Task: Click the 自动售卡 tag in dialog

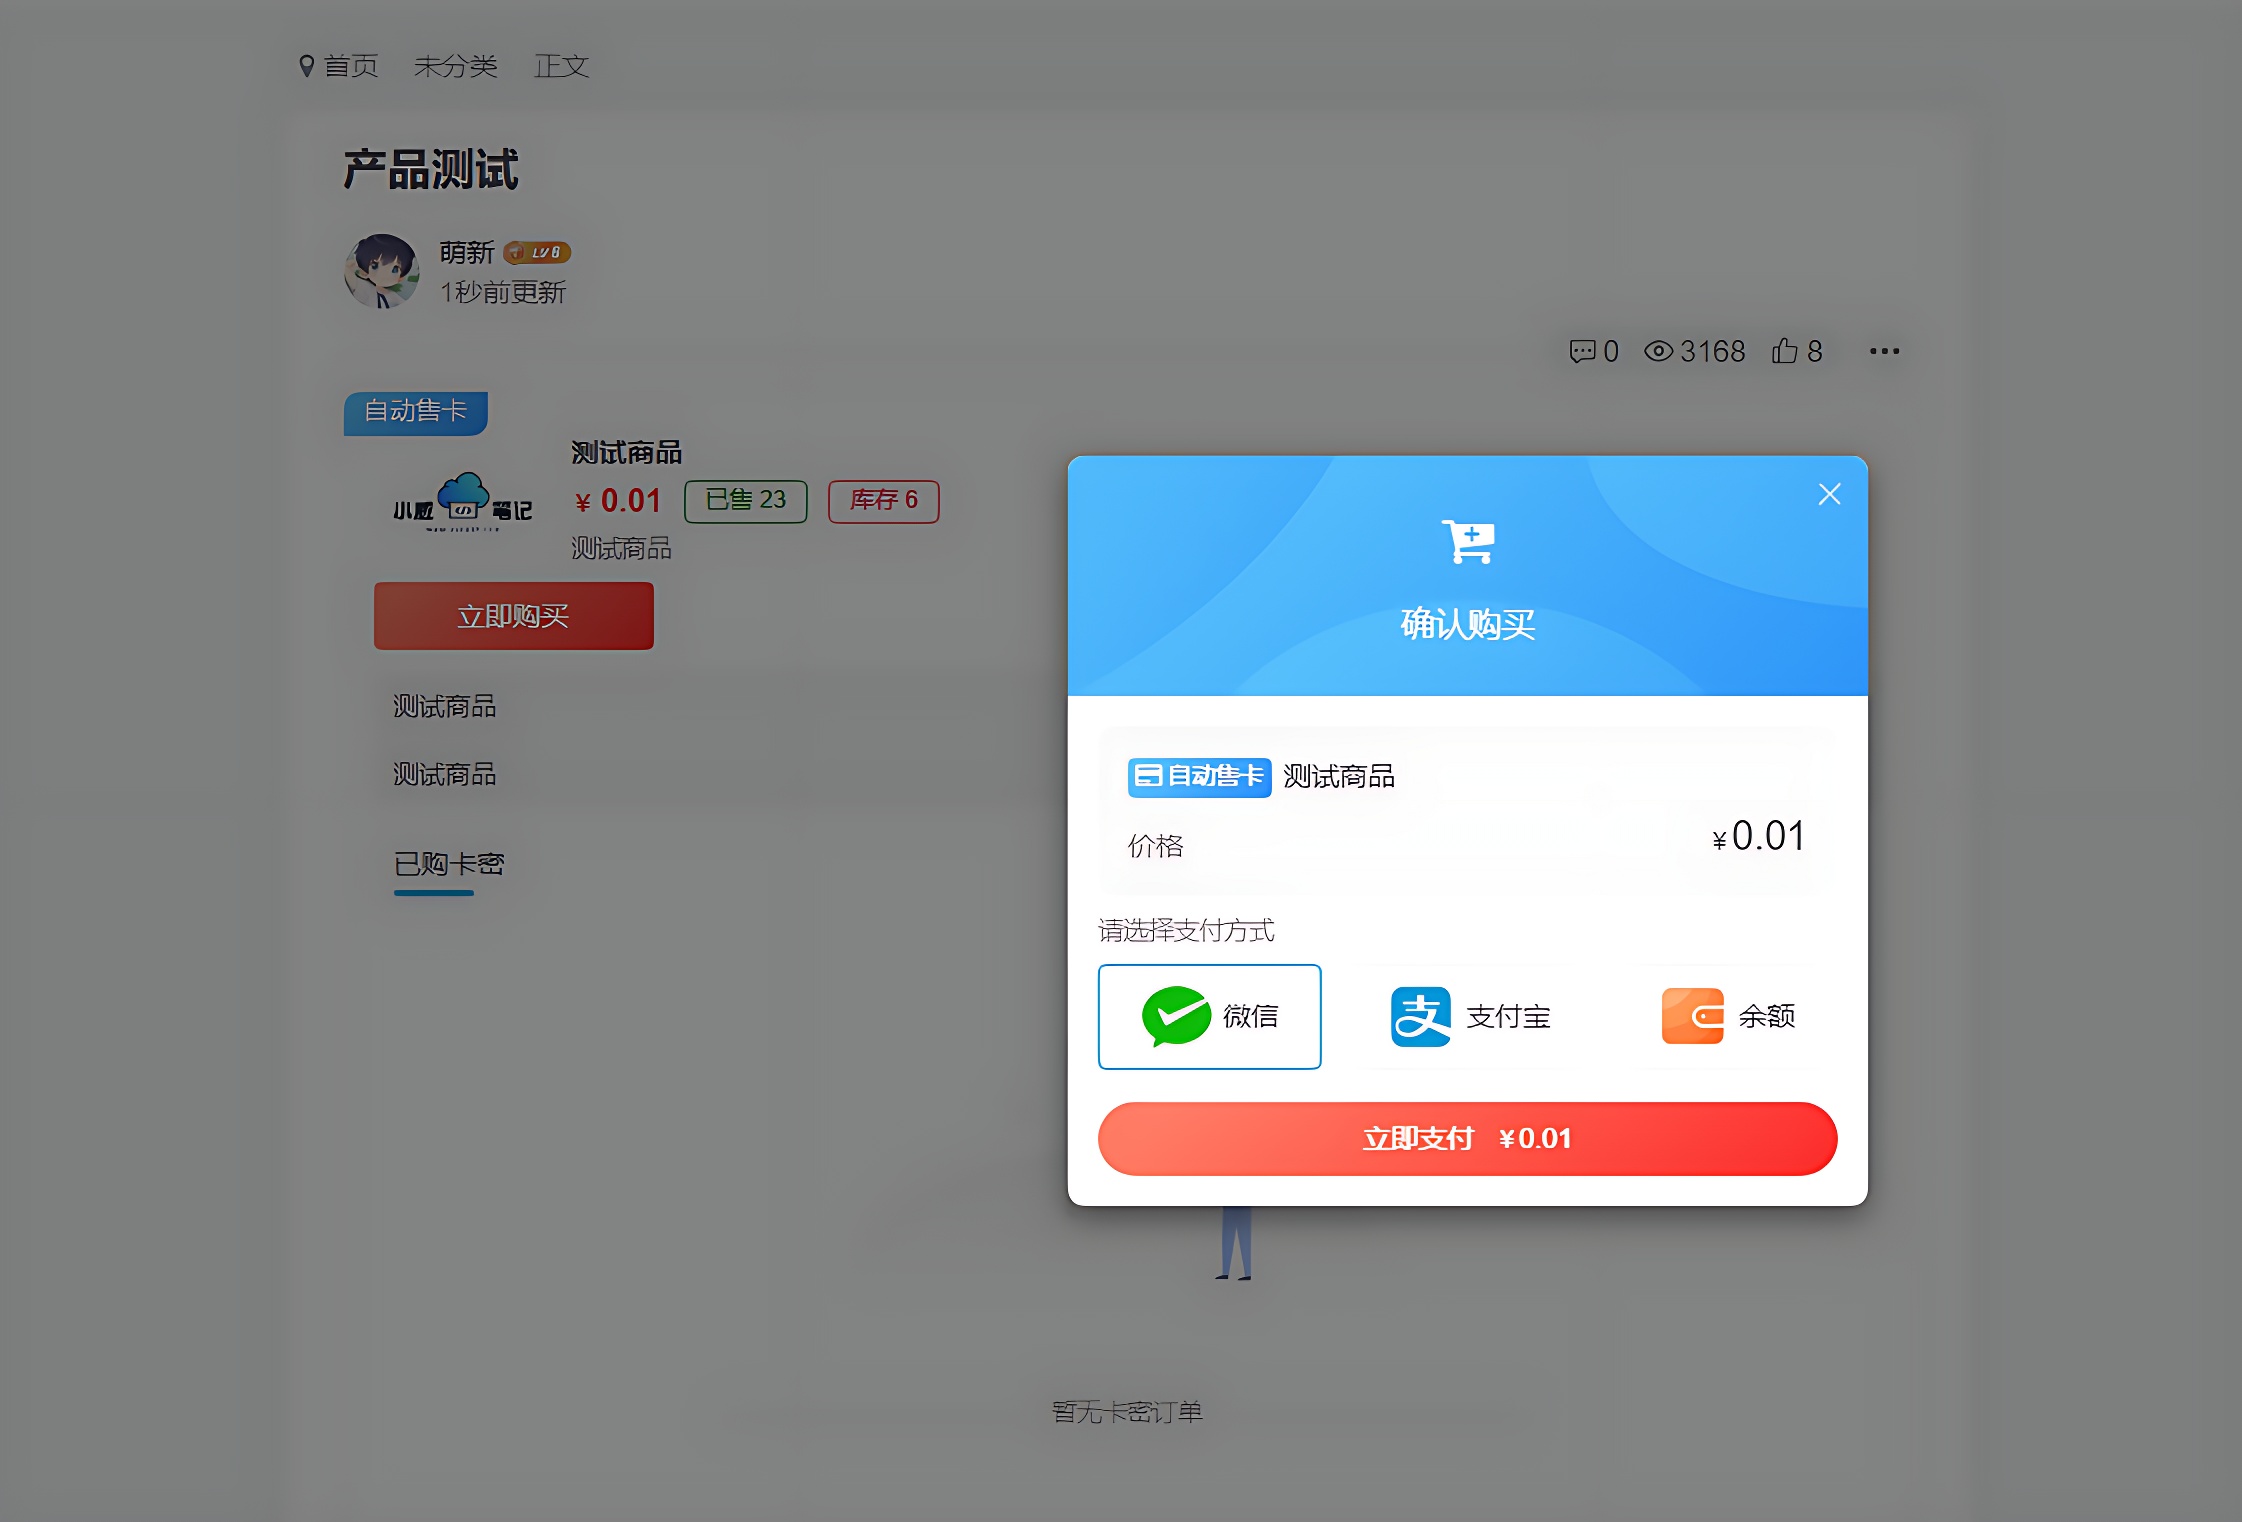Action: tap(1199, 777)
